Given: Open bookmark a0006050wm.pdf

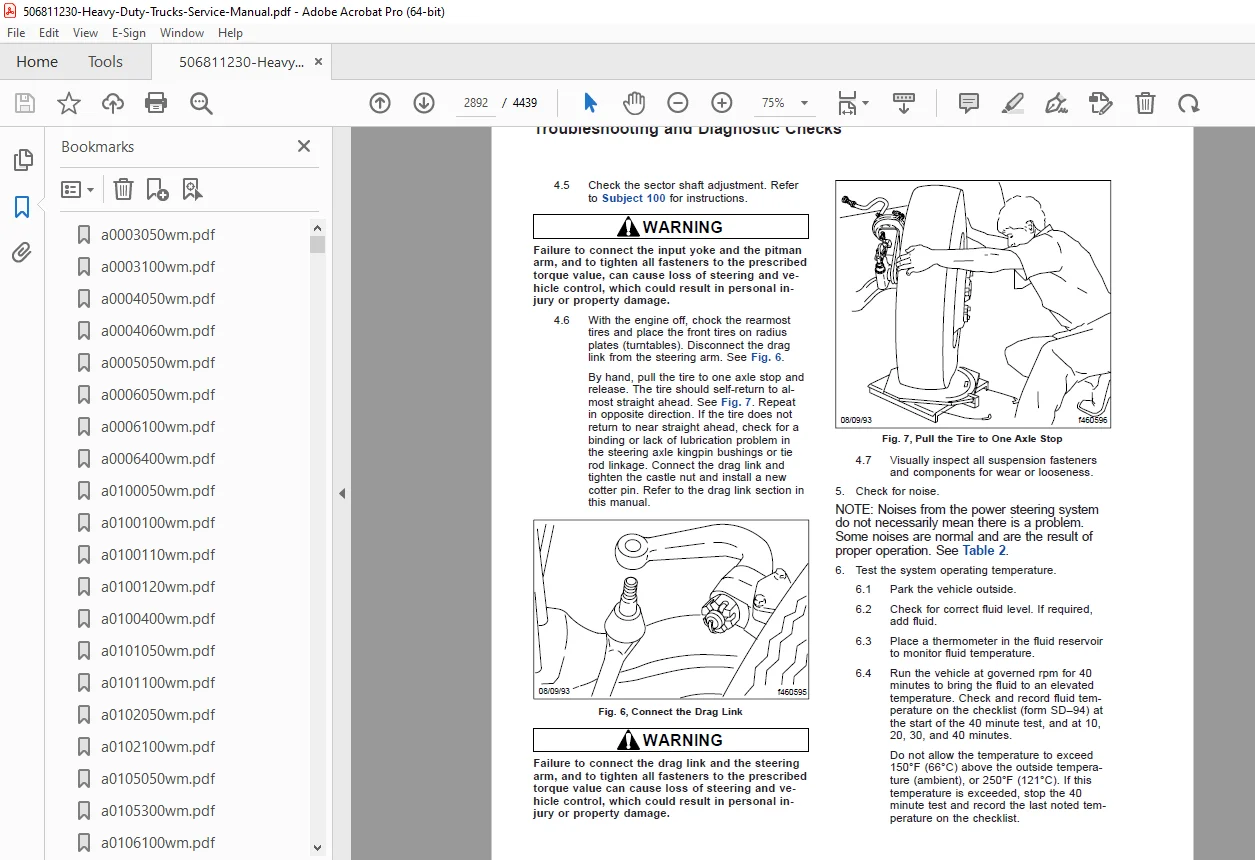Looking at the screenshot, I should pos(158,395).
